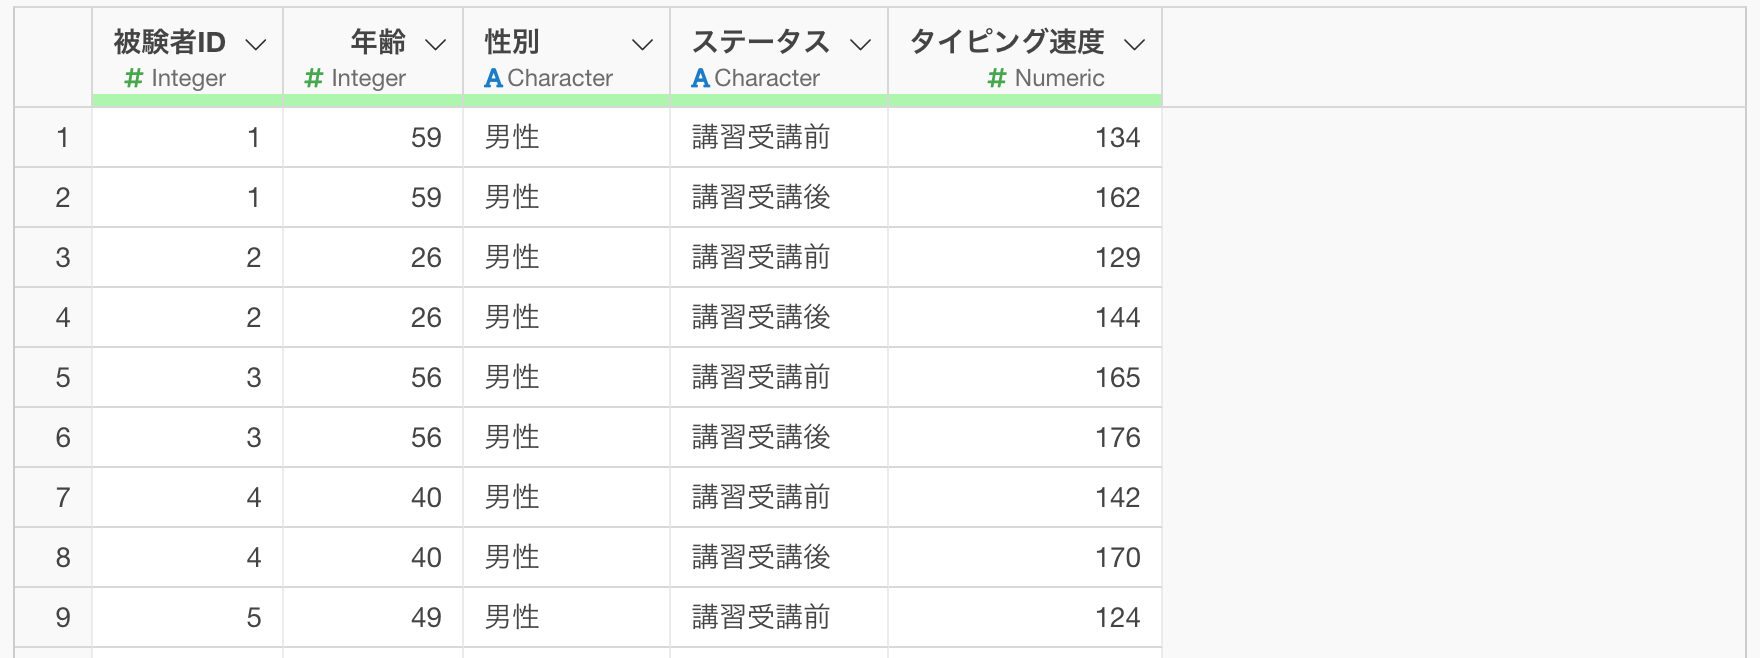
Task: Click the Integer type icon under 被験者ID
Action: [133, 78]
